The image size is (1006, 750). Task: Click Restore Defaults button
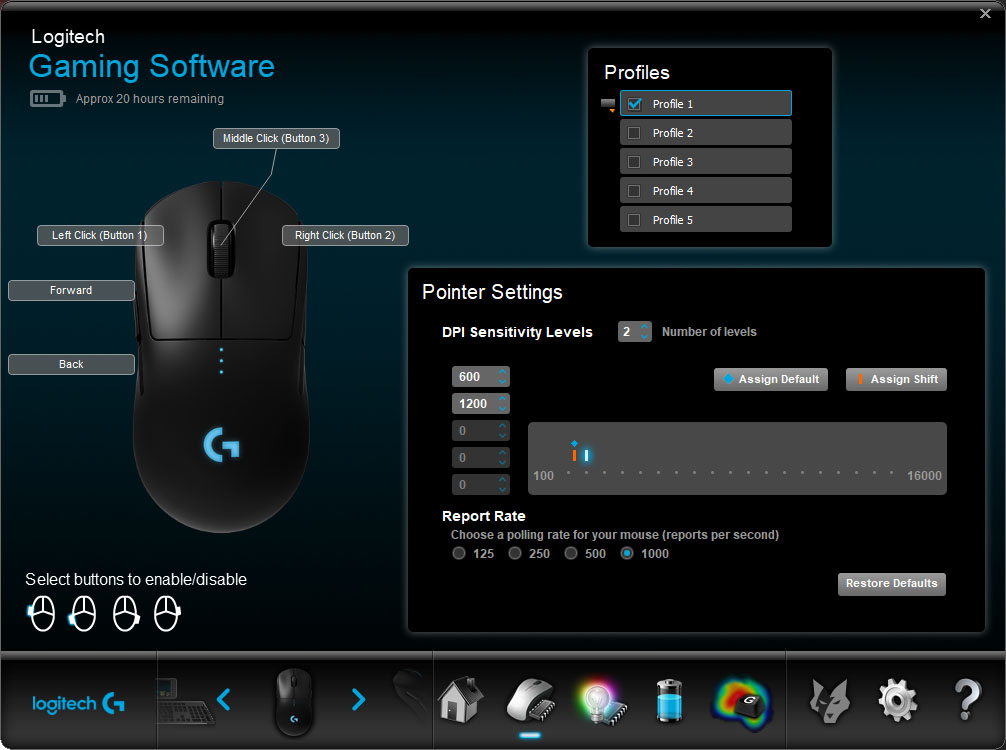tap(891, 584)
